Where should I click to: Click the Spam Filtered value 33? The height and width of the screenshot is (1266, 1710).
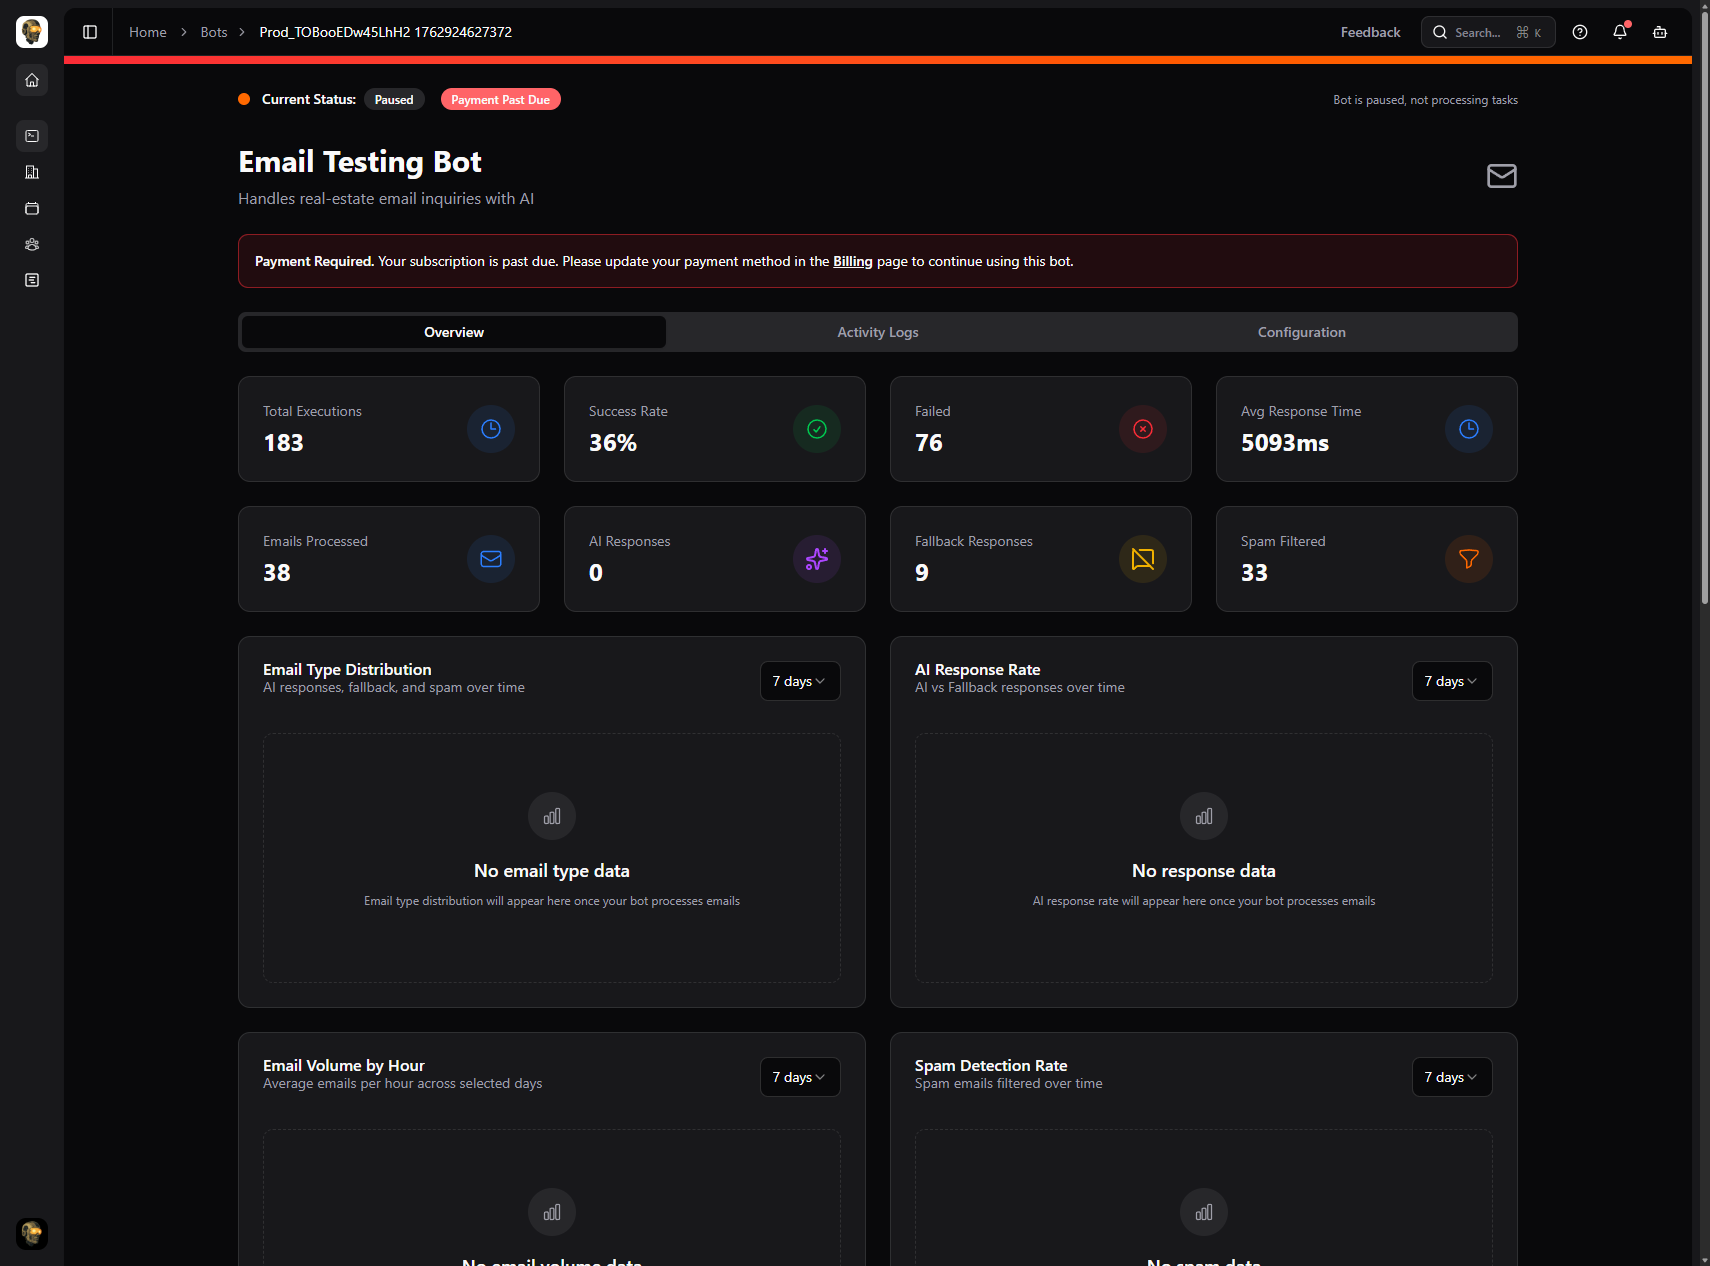tap(1254, 573)
